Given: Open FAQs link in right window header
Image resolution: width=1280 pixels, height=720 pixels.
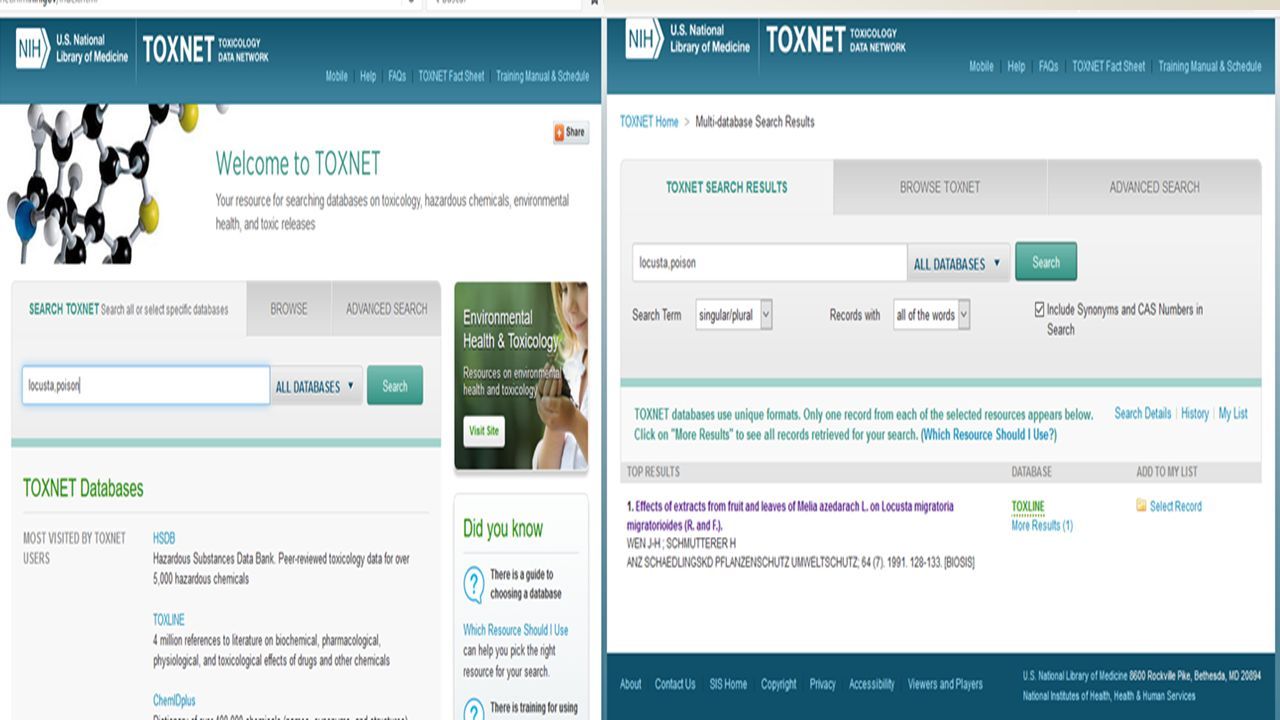Looking at the screenshot, I should coord(1048,66).
